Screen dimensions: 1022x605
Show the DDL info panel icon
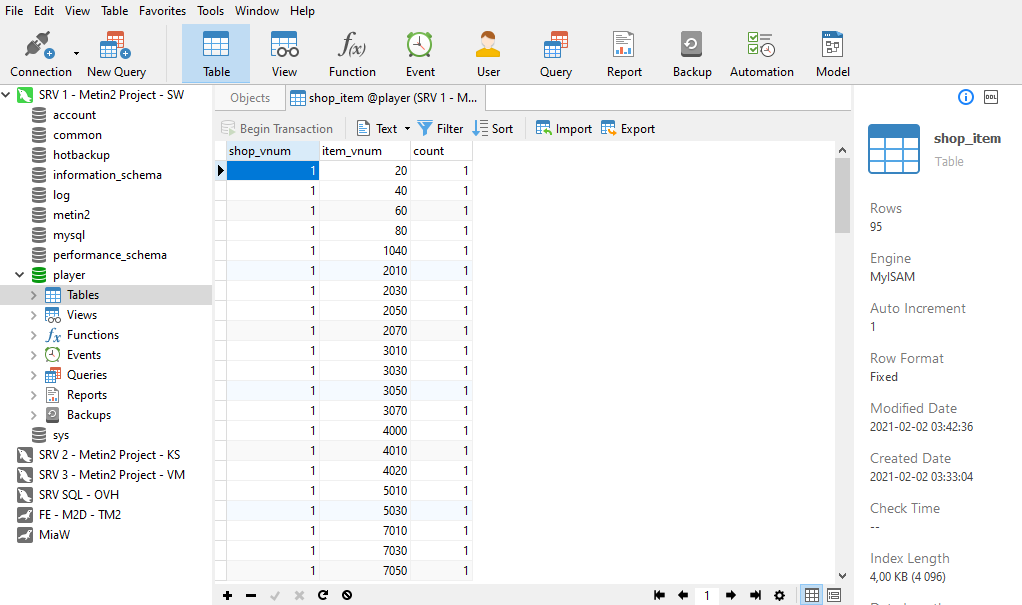pyautogui.click(x=991, y=97)
